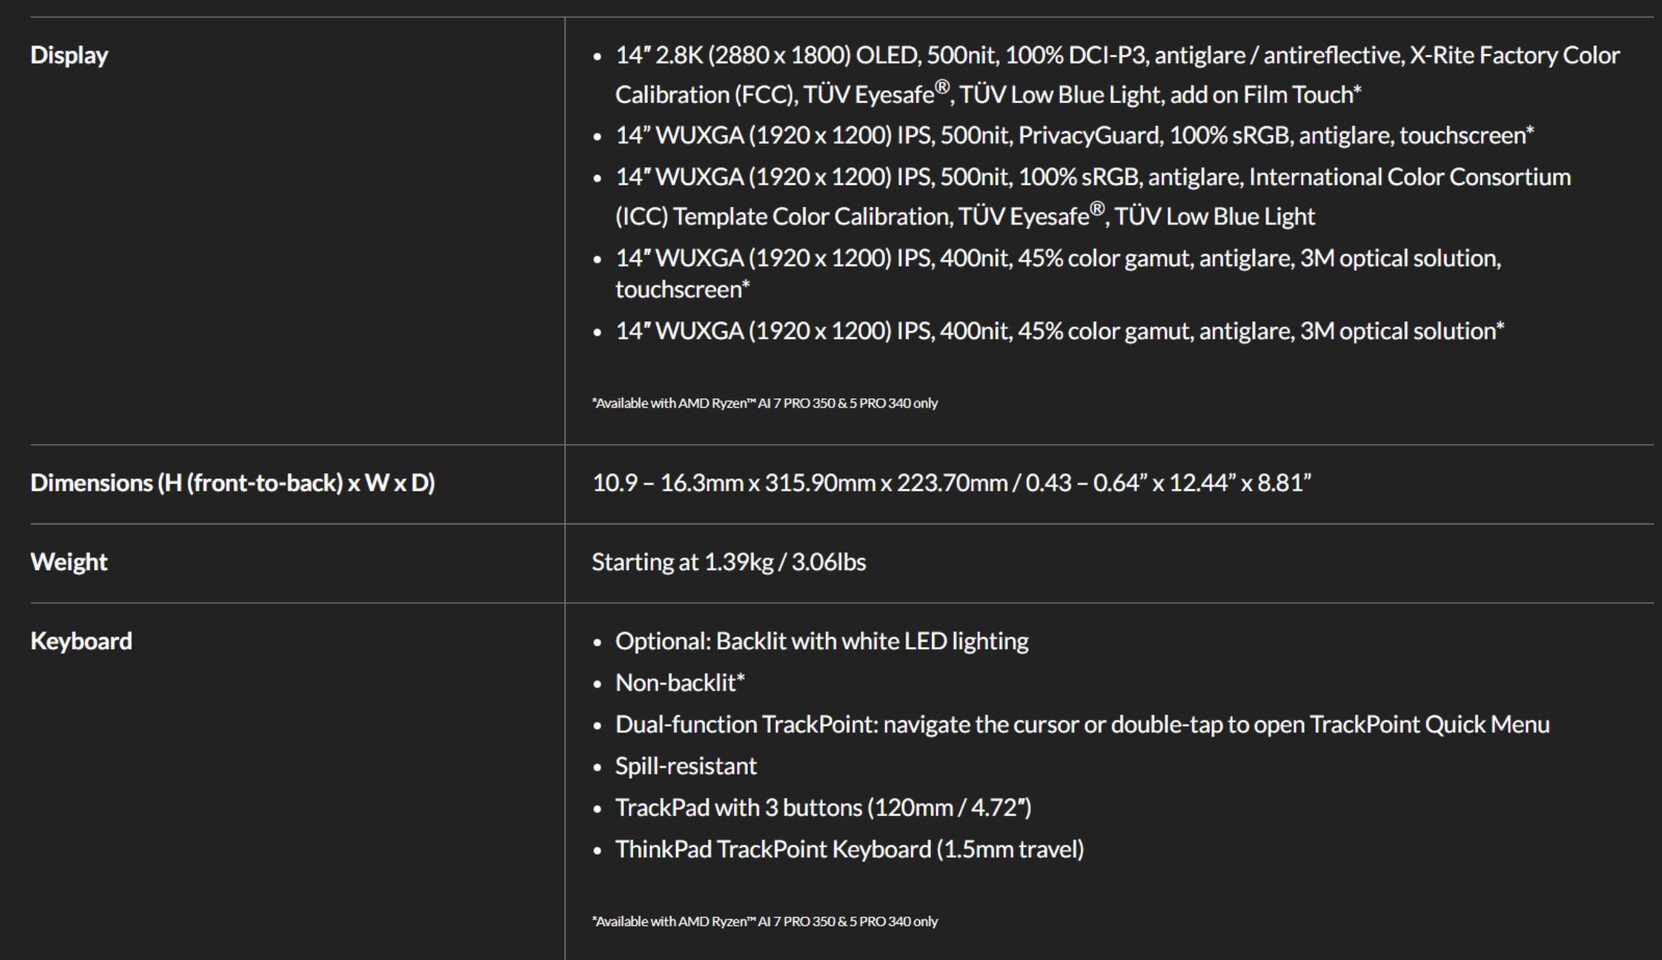
Task: Click the Non-backlit keyboard option
Action: [679, 683]
